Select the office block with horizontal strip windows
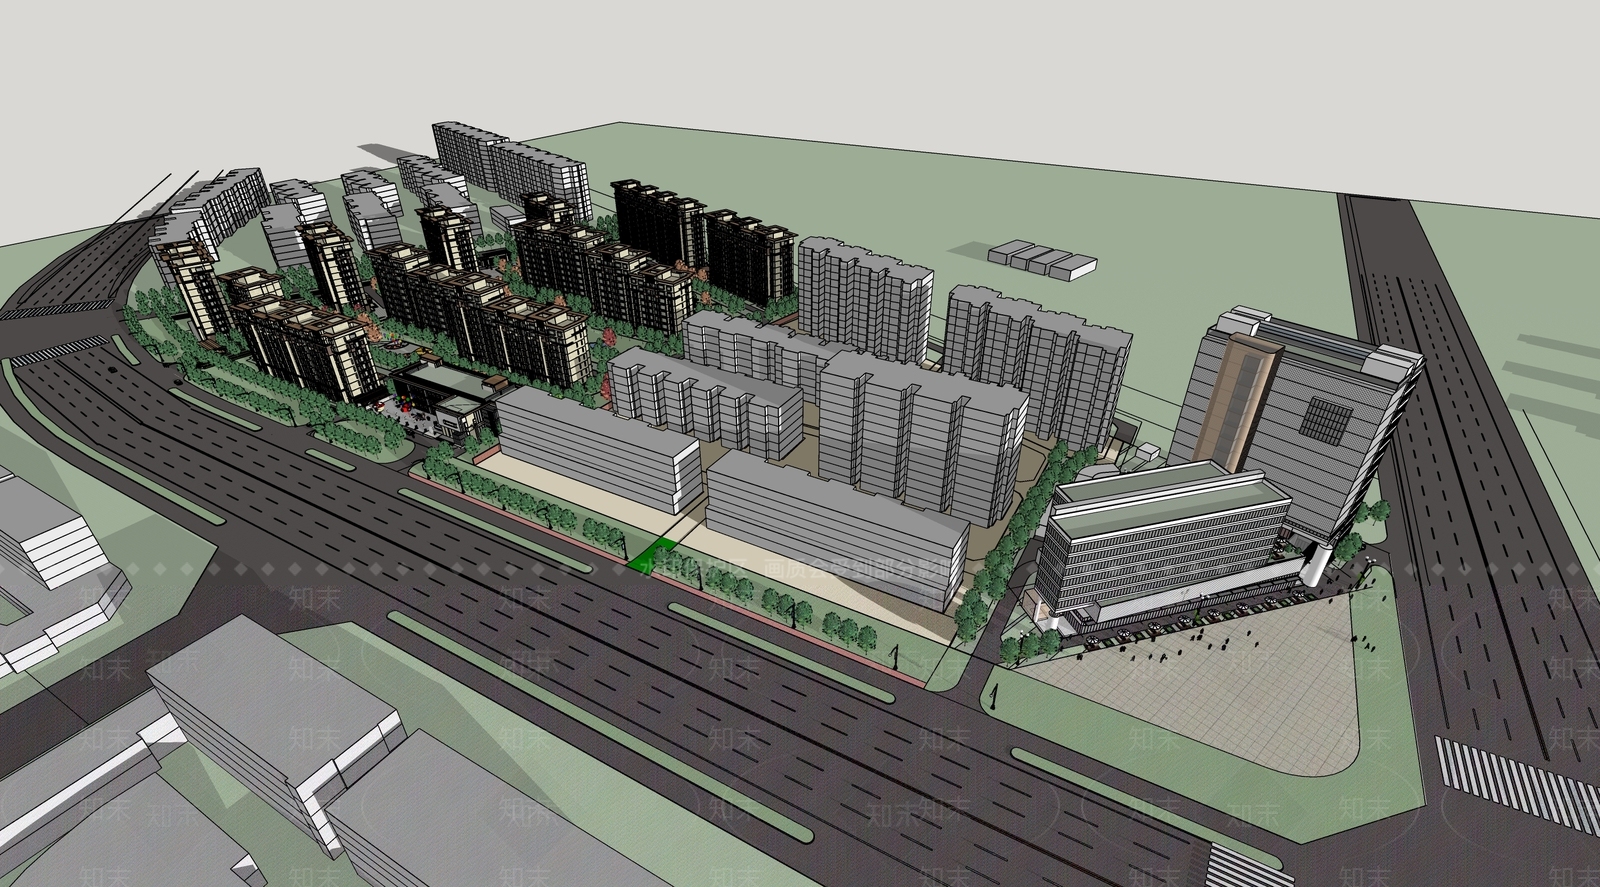This screenshot has height=887, width=1600. tap(1160, 545)
